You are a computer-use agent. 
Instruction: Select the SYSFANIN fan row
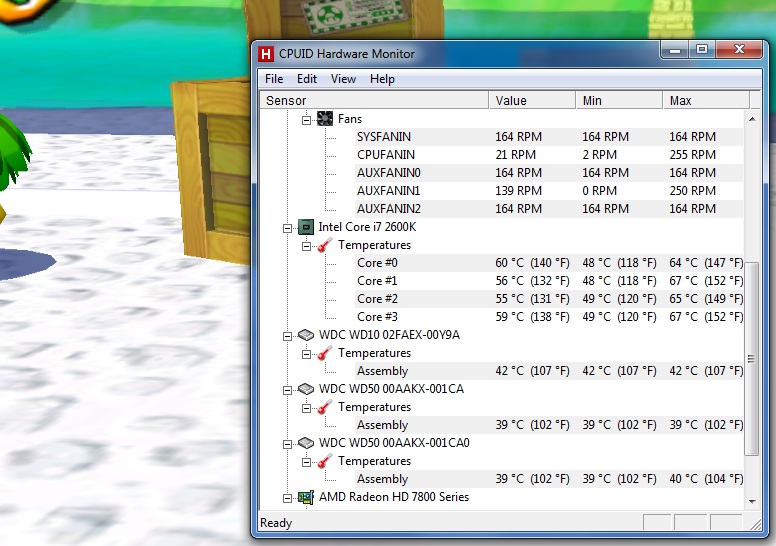(x=549, y=137)
